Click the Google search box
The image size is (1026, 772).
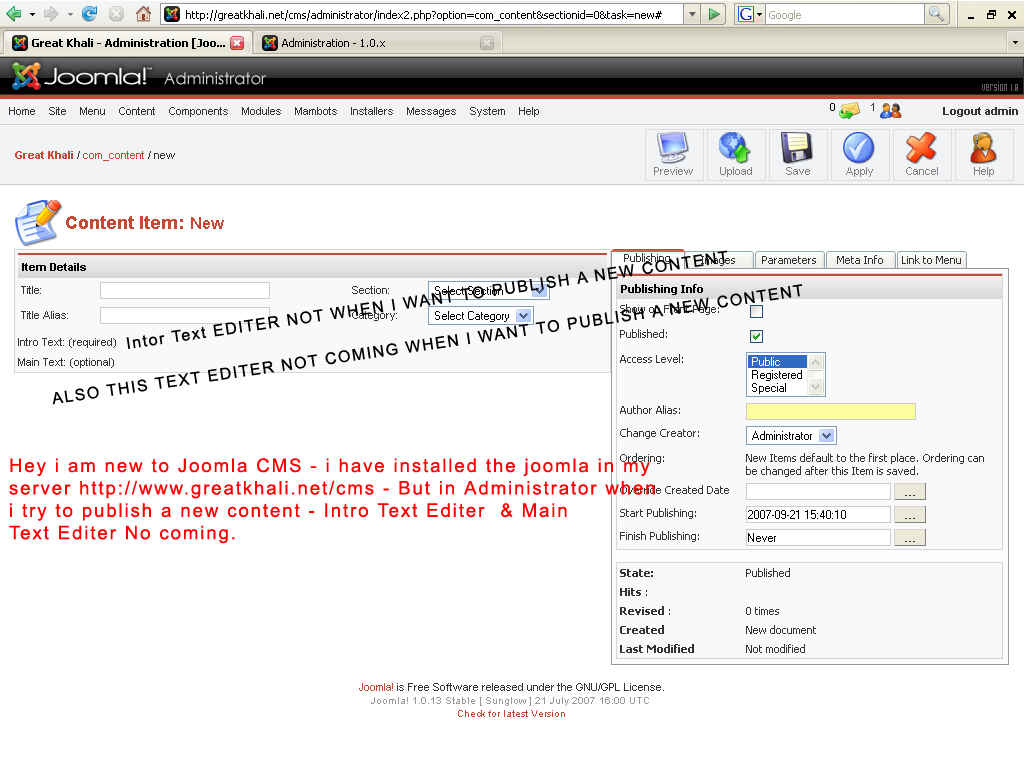pos(844,14)
